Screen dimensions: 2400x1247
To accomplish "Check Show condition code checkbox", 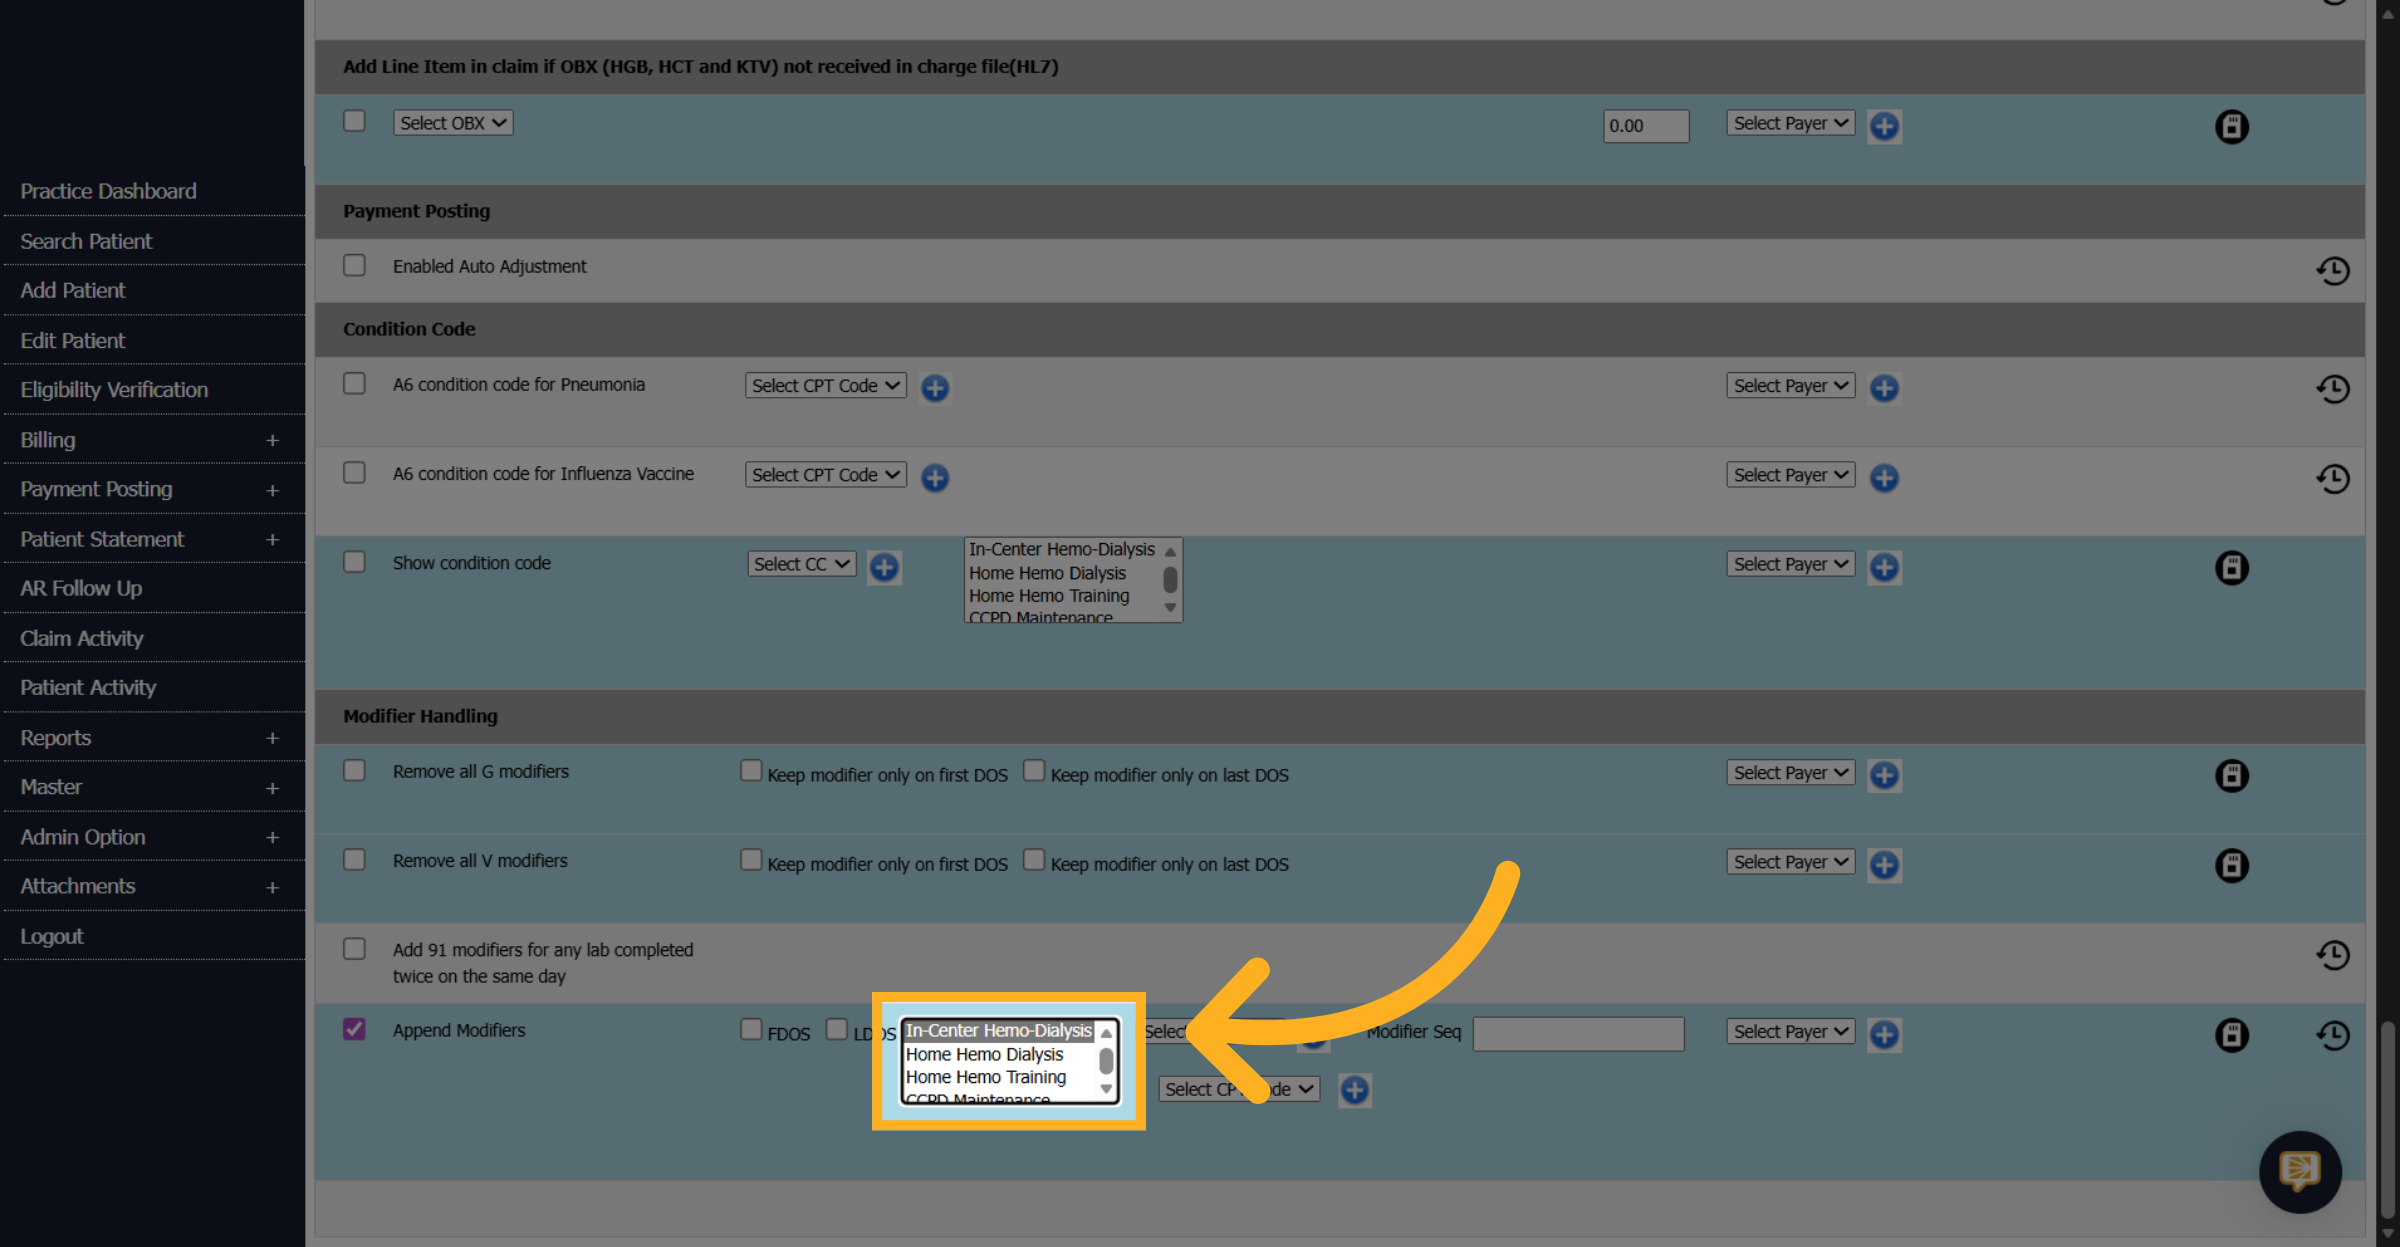I will 354,561.
